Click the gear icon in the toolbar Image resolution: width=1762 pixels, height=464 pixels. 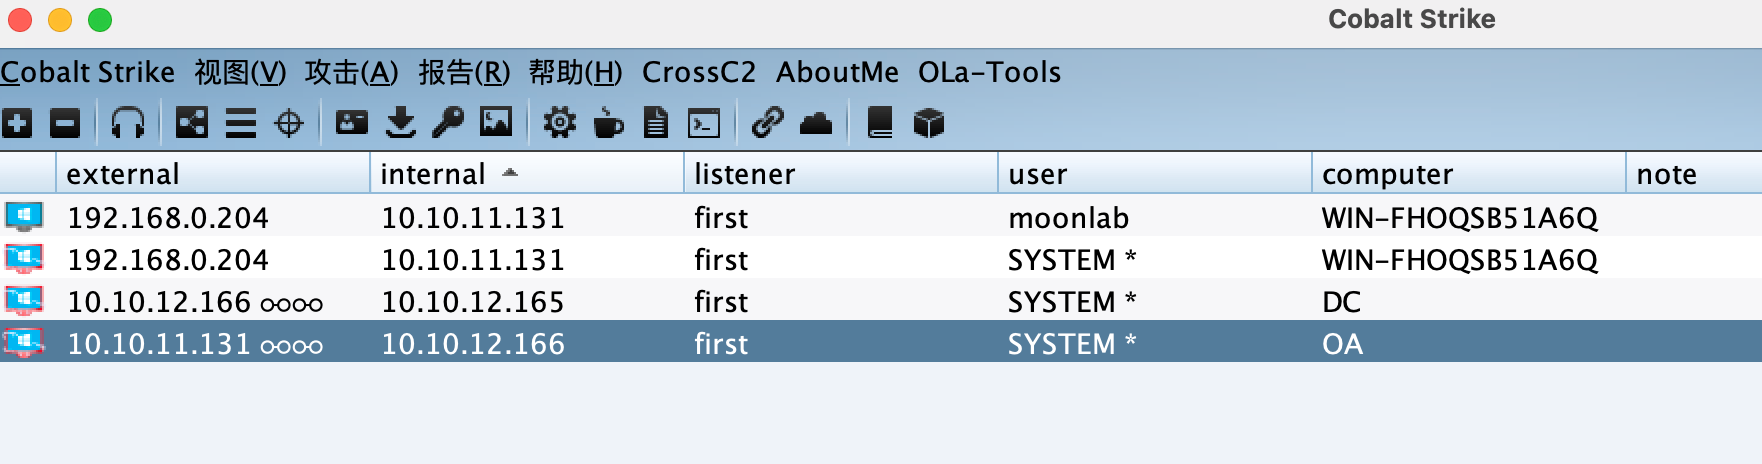click(559, 123)
